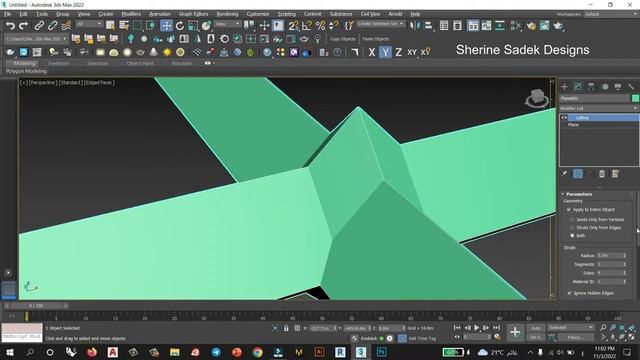The image size is (640, 360).
Task: Open the Modifier List dropdown
Action: (599, 108)
